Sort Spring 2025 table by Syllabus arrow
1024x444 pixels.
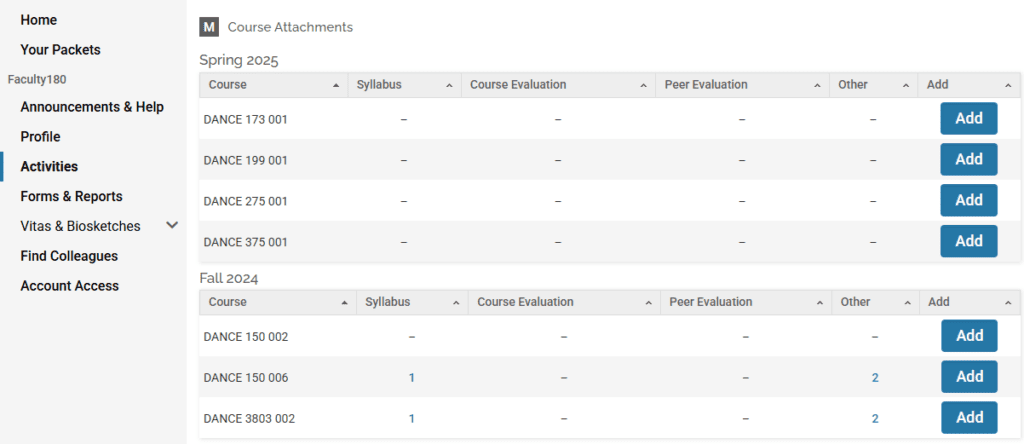click(x=449, y=86)
